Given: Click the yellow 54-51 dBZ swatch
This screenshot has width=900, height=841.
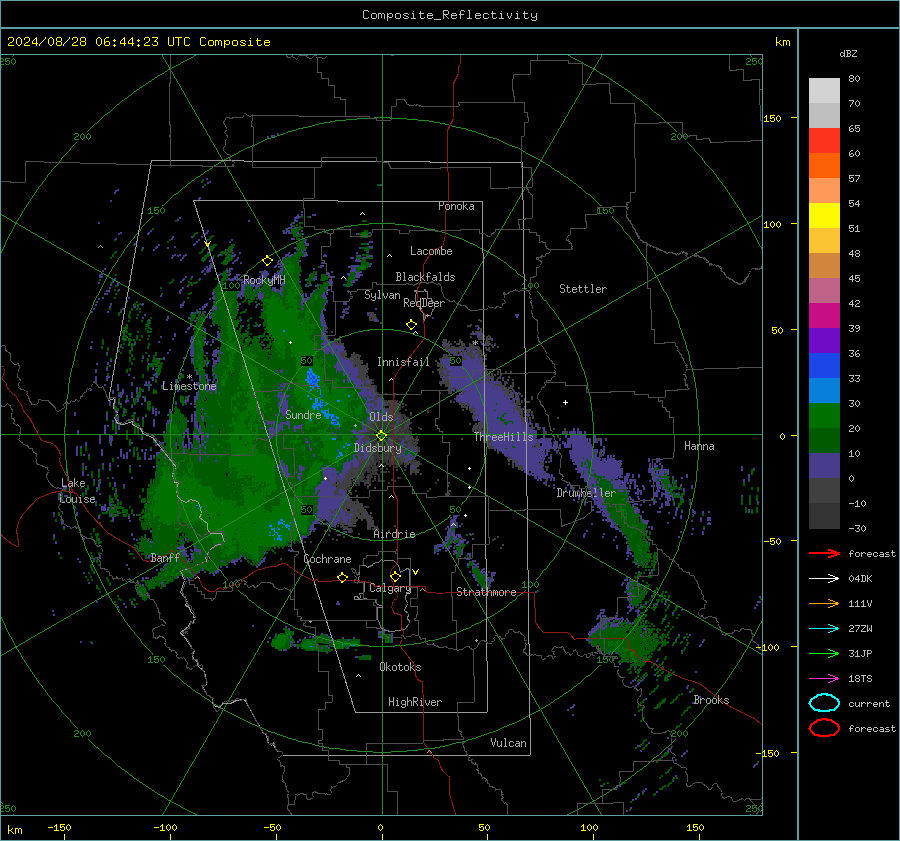Looking at the screenshot, I should tap(824, 215).
